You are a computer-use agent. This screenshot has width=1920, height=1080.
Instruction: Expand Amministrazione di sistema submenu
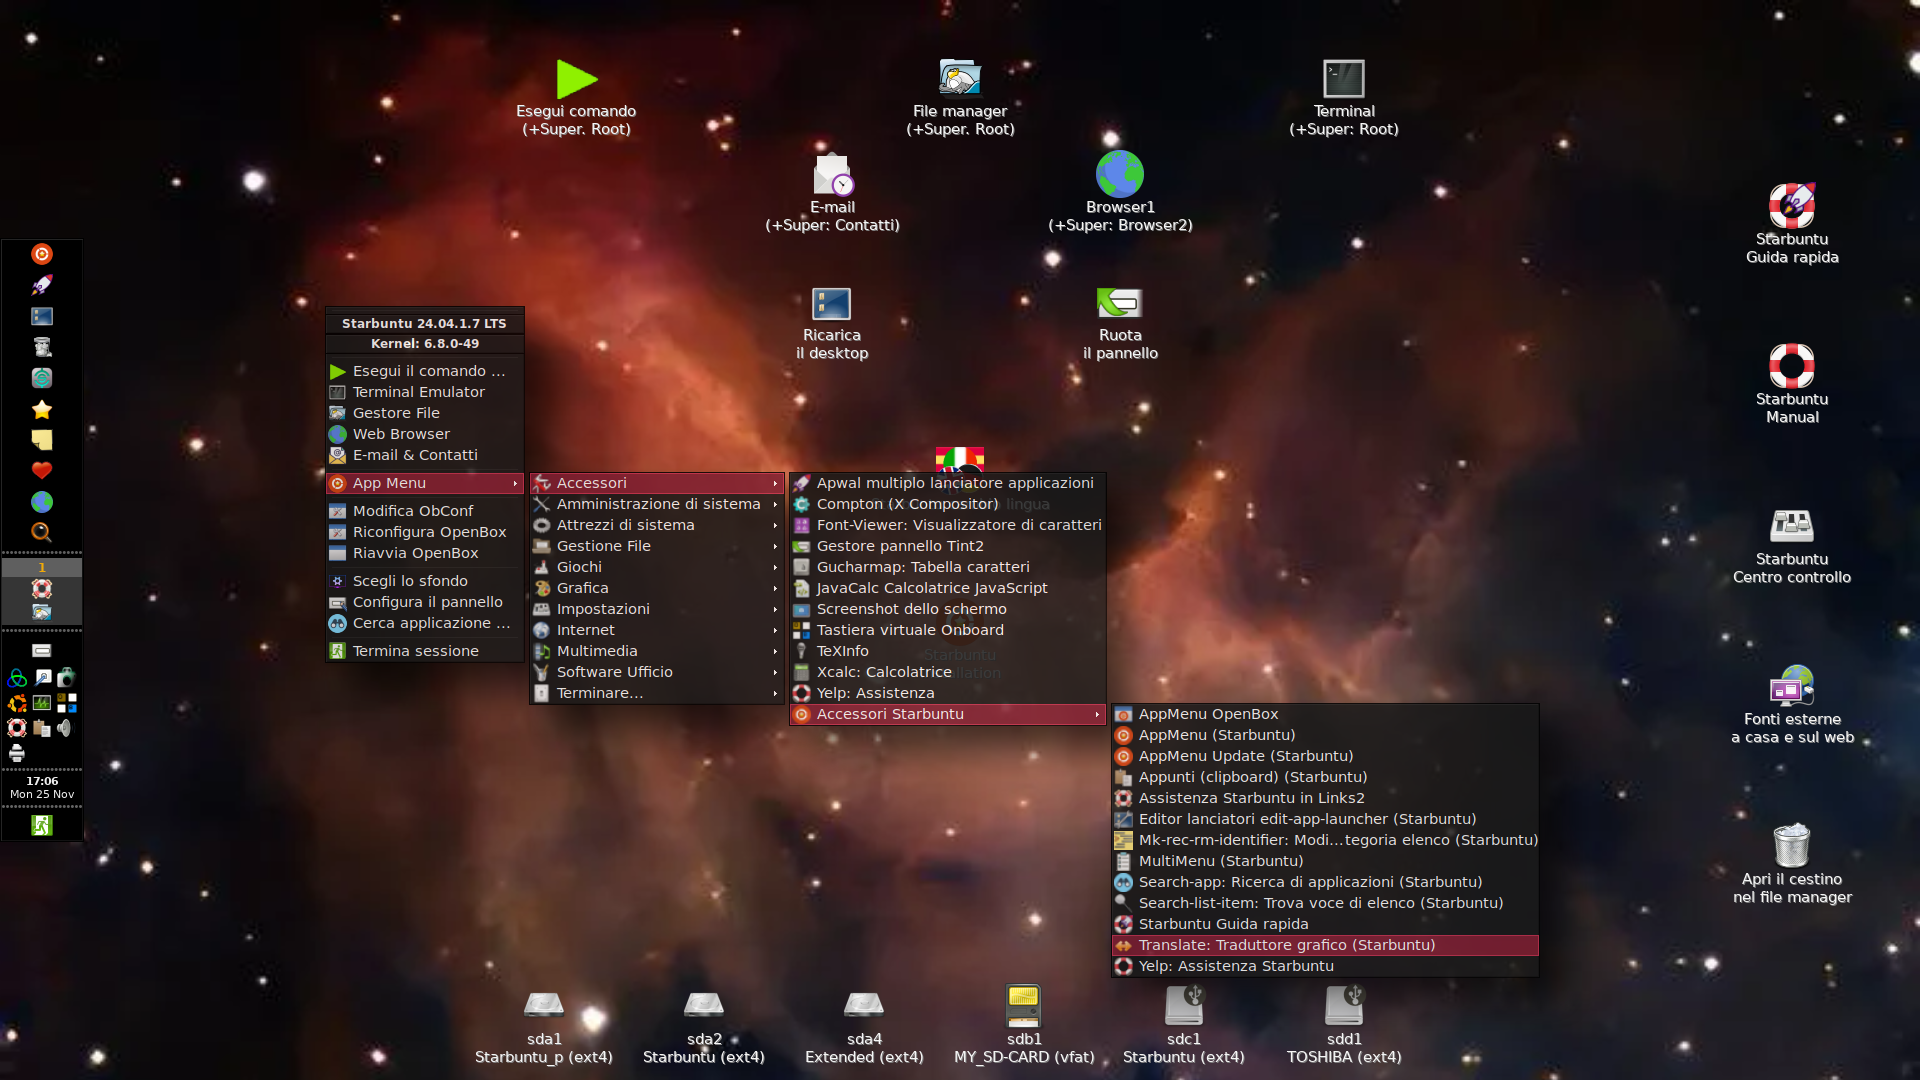[x=657, y=504]
